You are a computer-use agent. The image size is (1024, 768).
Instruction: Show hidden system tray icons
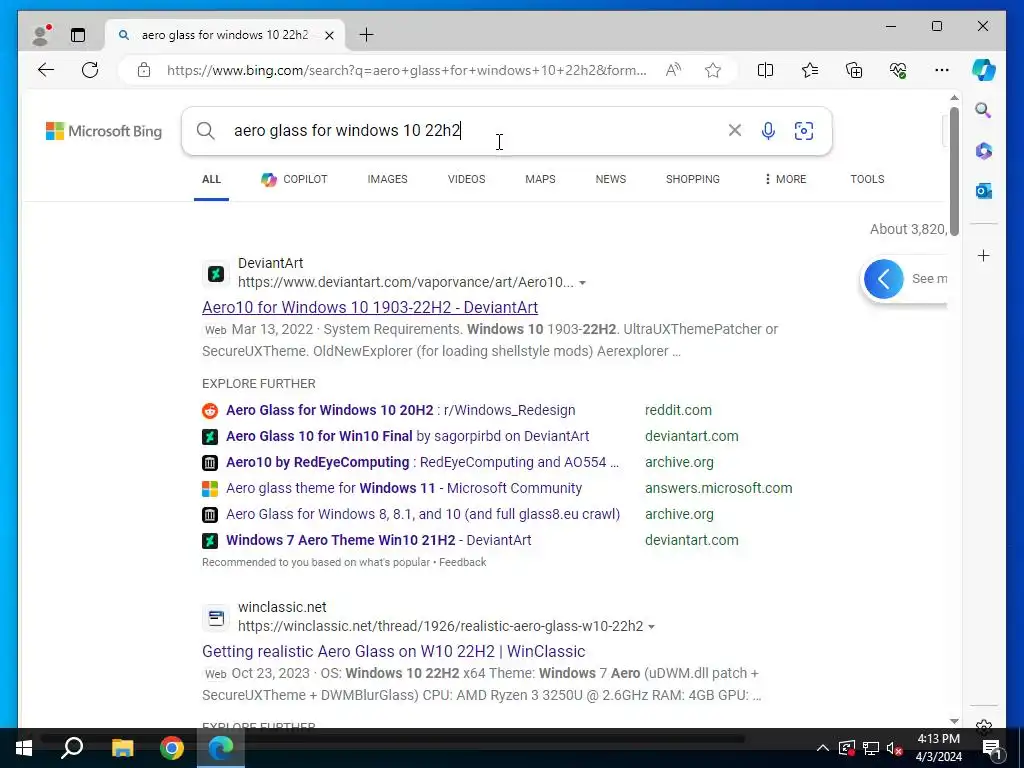pos(822,748)
